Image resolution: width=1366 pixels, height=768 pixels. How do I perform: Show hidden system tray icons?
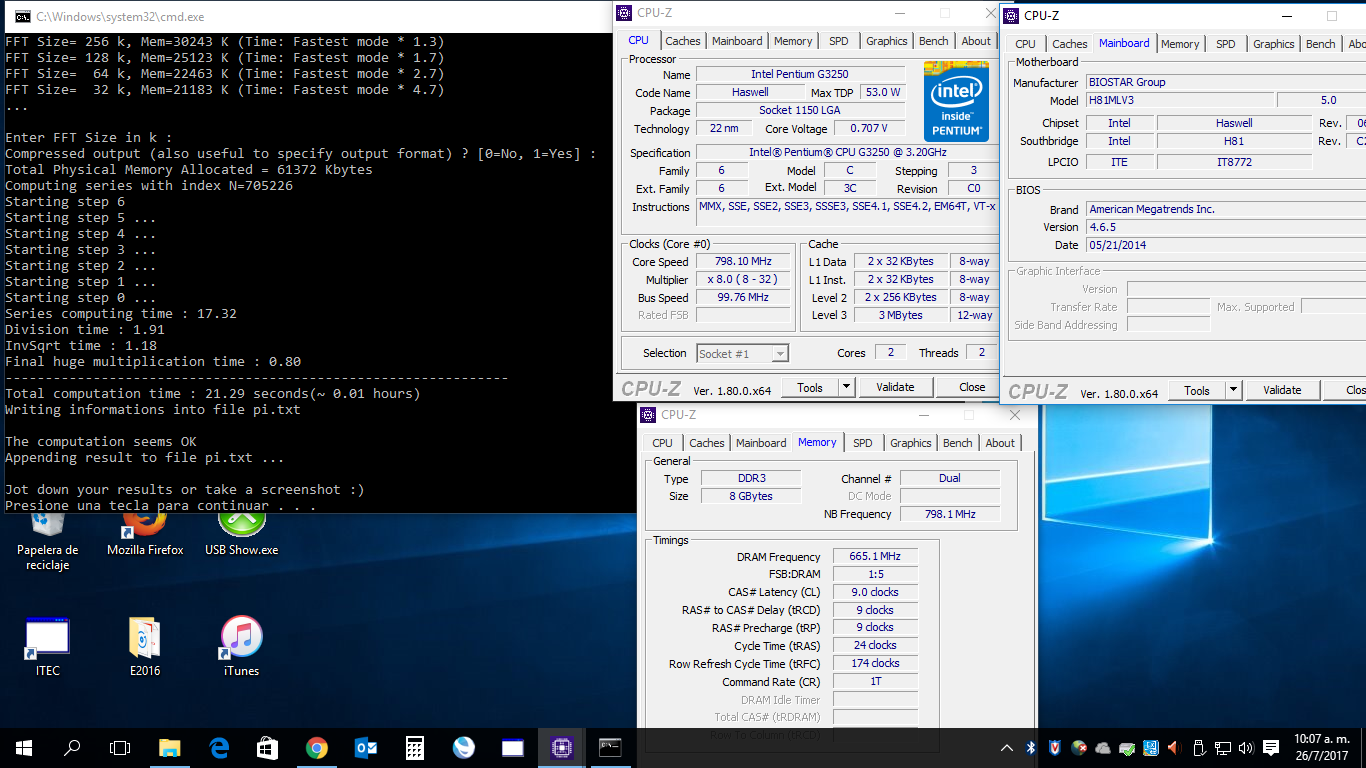tap(1007, 748)
